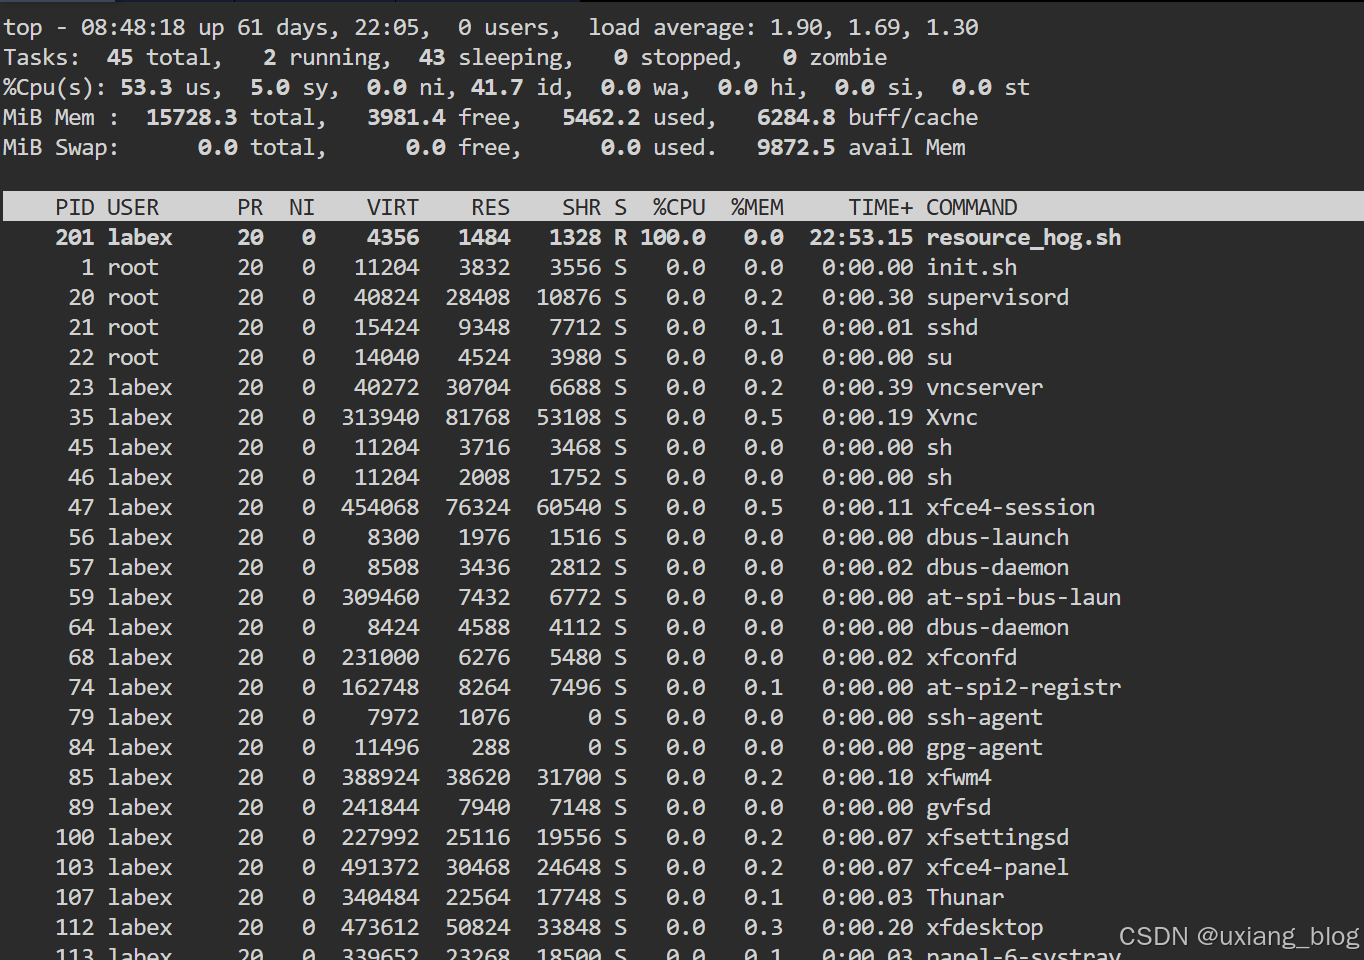The width and height of the screenshot is (1364, 960).
Task: Click the su process name
Action: 939,358
